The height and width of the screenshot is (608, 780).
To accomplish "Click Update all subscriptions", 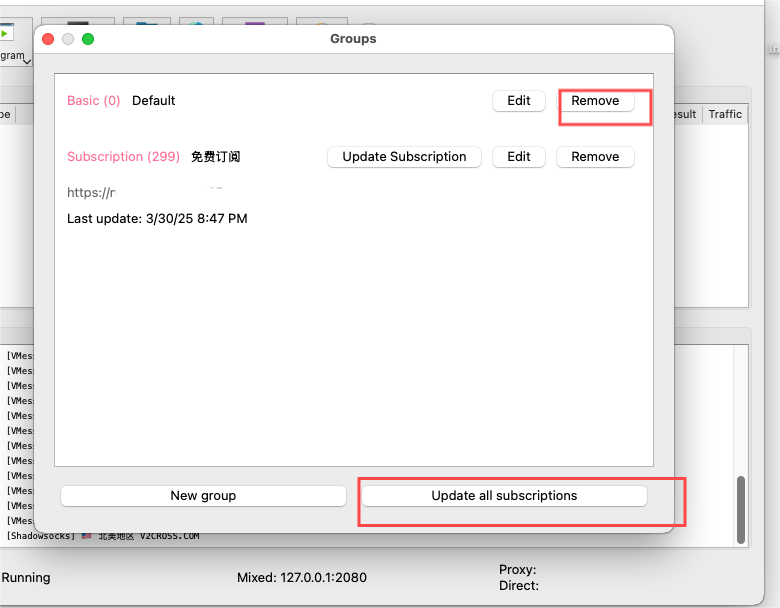I will click(504, 496).
